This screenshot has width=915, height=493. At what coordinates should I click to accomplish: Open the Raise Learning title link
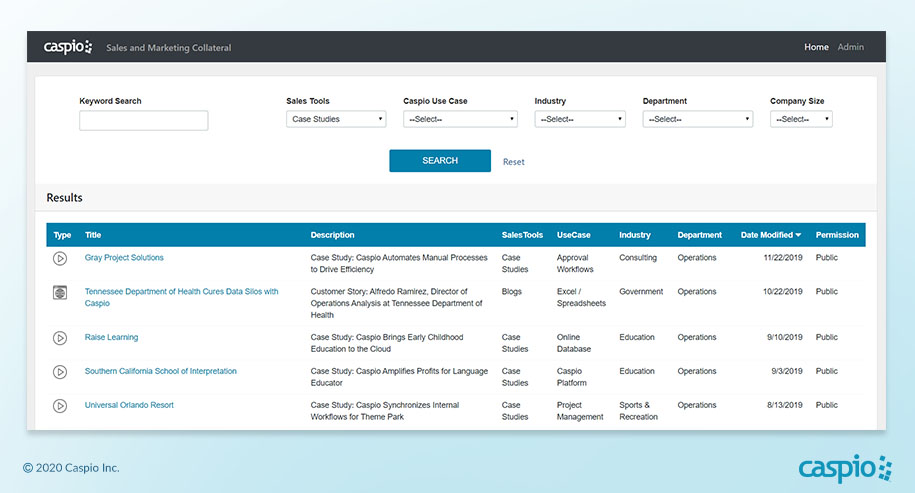[111, 338]
